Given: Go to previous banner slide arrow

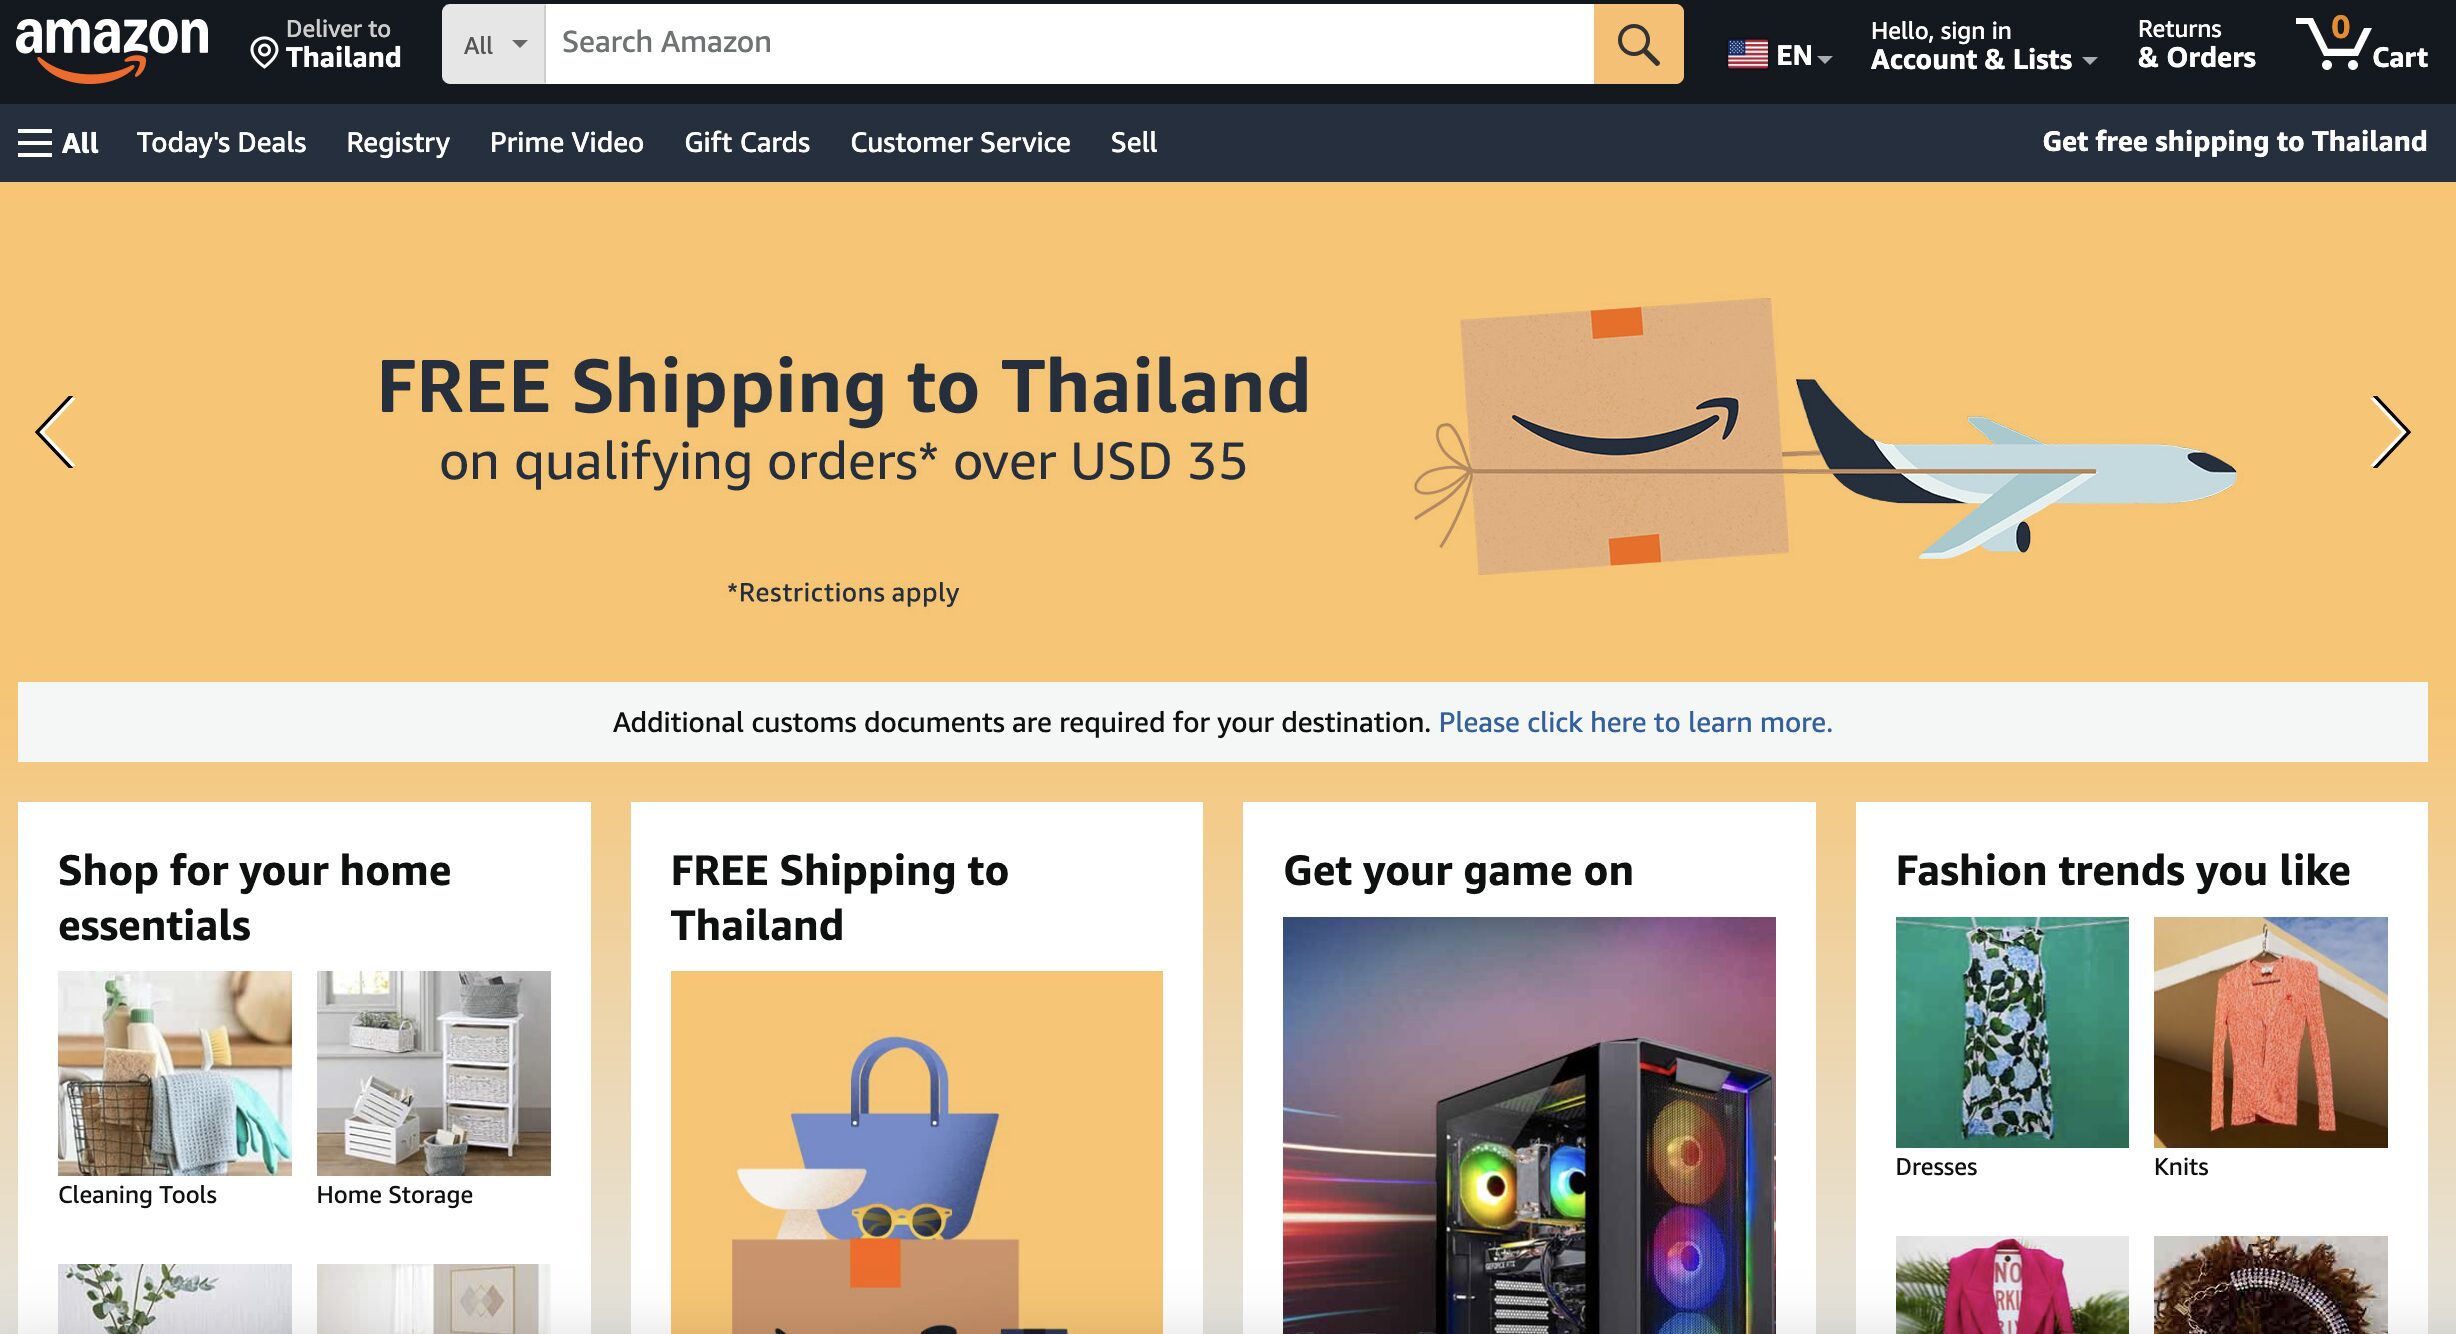Looking at the screenshot, I should point(55,432).
